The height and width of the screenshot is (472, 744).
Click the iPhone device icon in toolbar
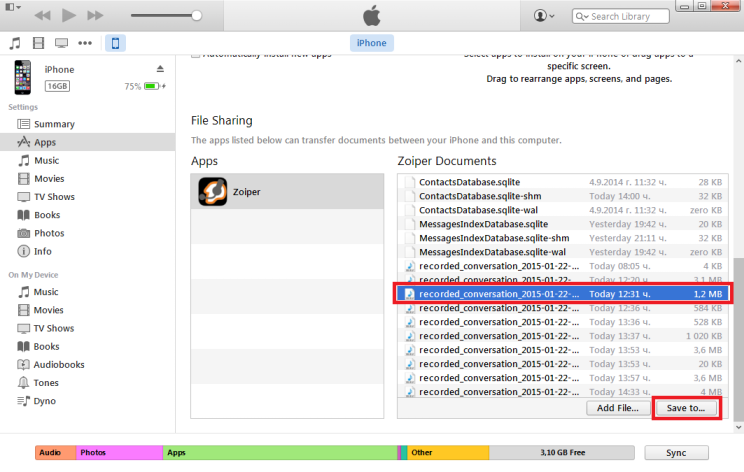tap(115, 43)
